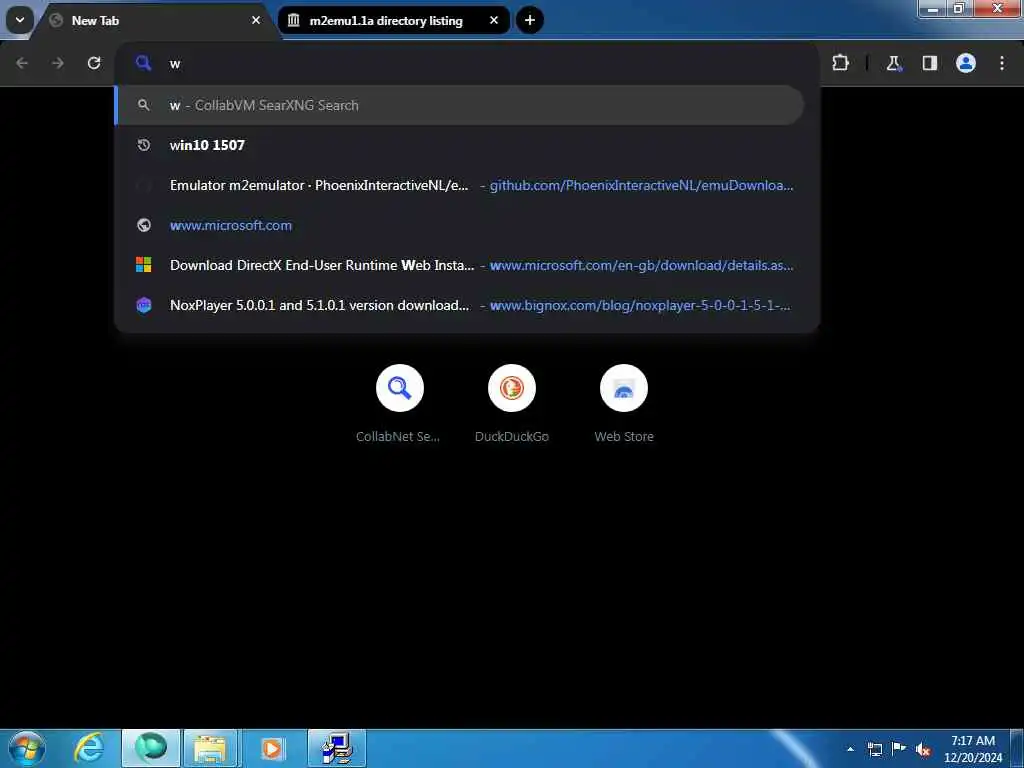Viewport: 1024px width, 768px height.
Task: Select the 'win10 1507' history suggestion
Action: tap(460, 145)
